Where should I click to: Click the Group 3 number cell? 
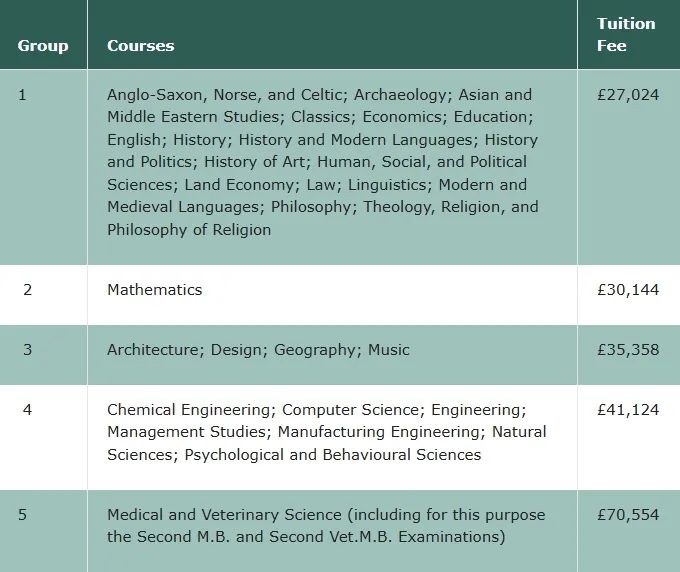[x=43, y=355]
